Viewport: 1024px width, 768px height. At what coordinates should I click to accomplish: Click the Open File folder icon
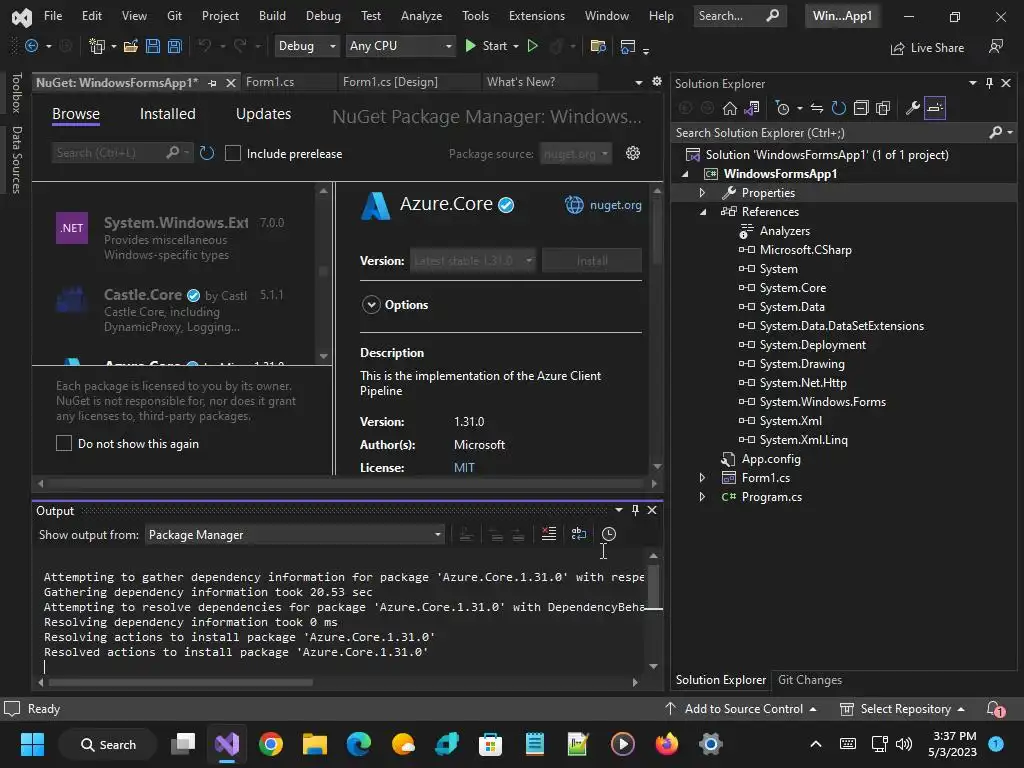click(131, 46)
